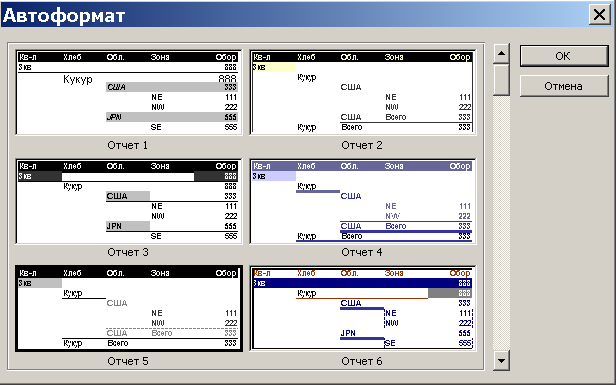Click the Отчет 3 caption label
Viewport: 616px width, 385px height.
(x=128, y=252)
